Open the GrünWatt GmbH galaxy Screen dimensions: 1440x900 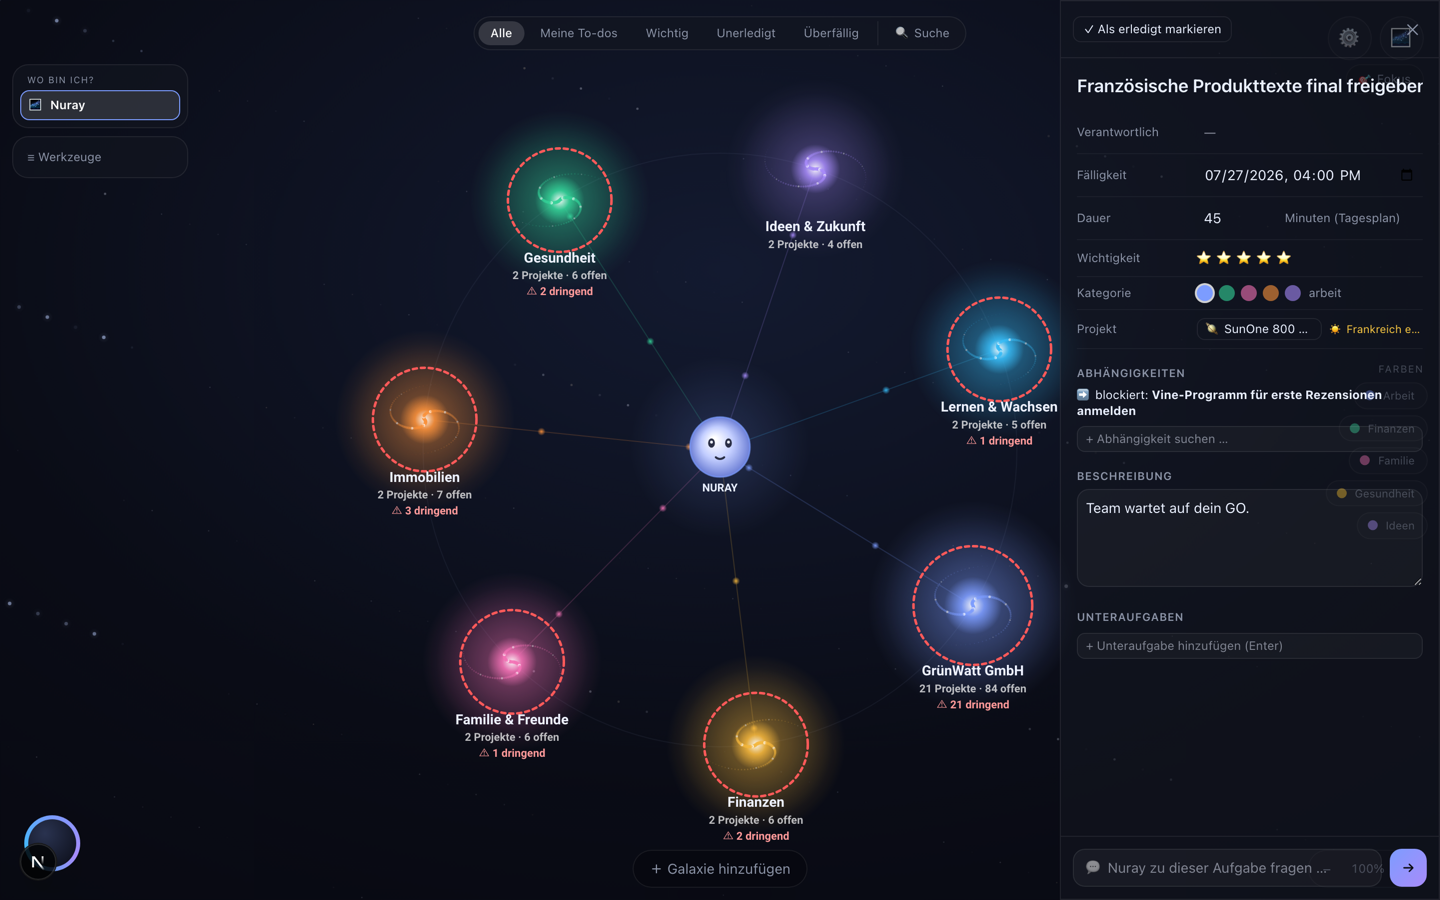pos(972,605)
